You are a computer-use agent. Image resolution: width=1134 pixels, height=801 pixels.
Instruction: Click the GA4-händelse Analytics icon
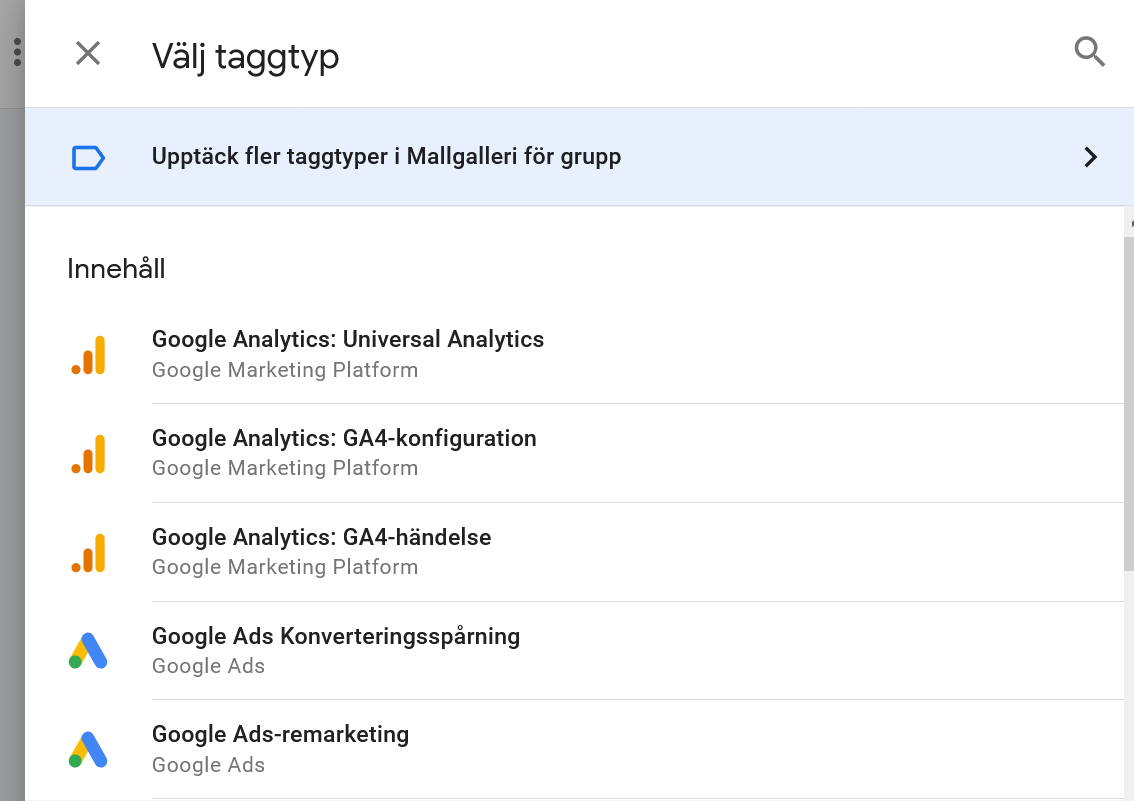coord(89,552)
